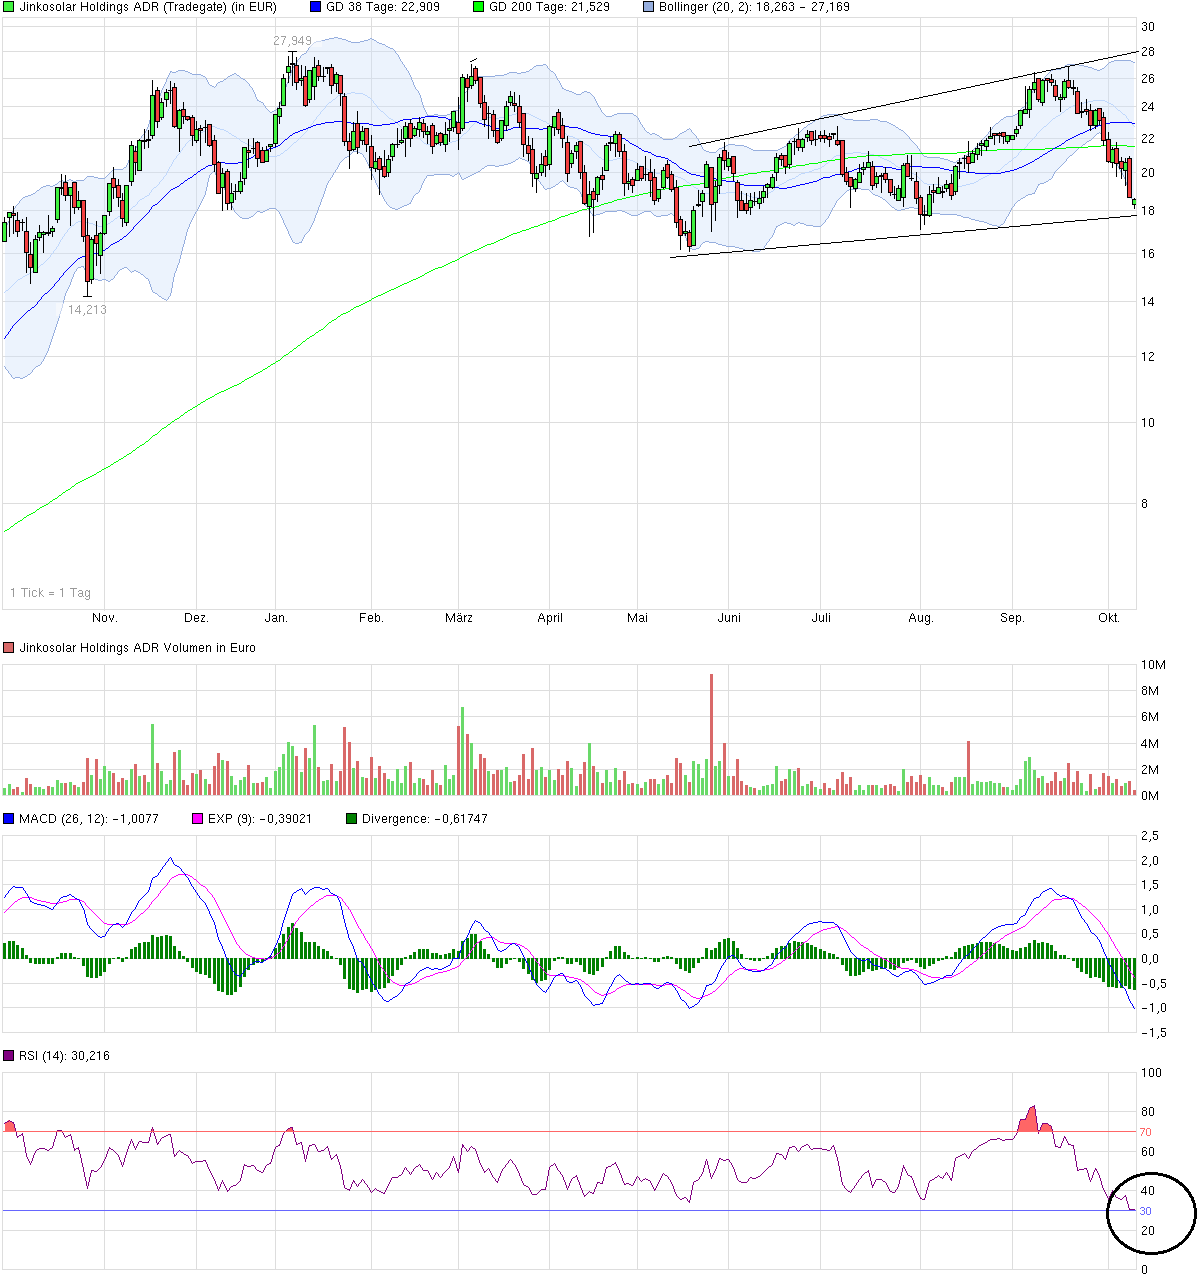Click the dark green Divergence legend swatch
Image resolution: width=1197 pixels, height=1285 pixels.
351,819
